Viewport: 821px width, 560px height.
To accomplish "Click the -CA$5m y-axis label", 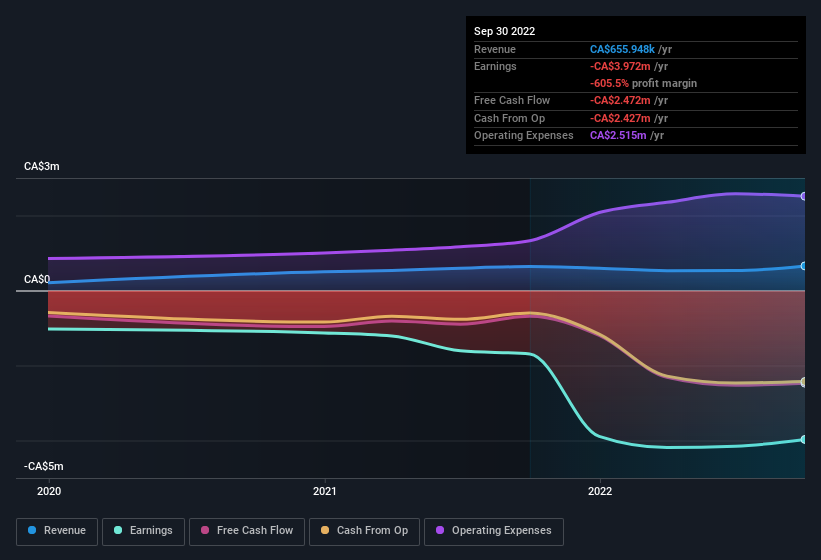I will click(x=43, y=466).
